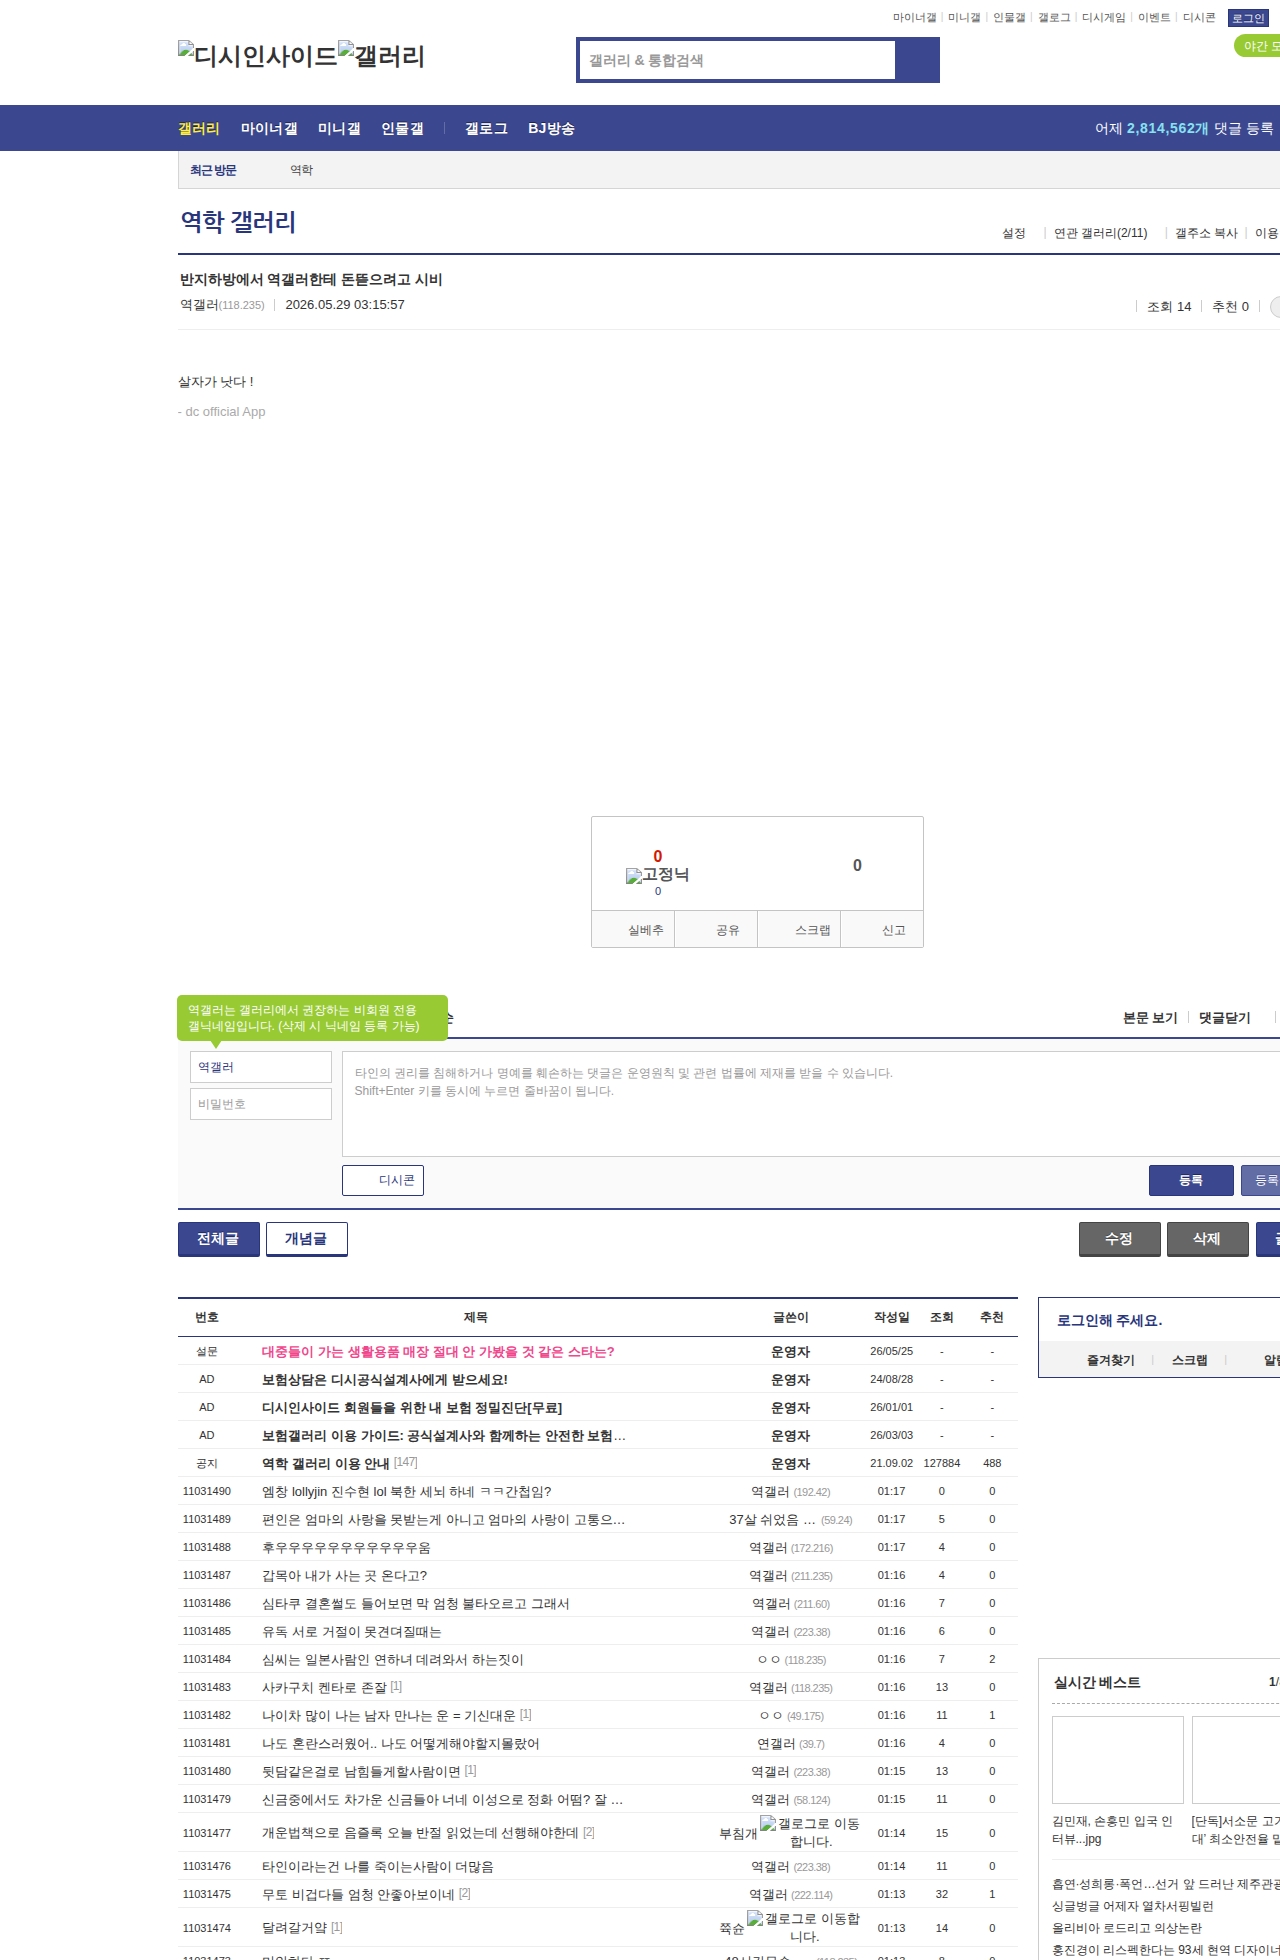The height and width of the screenshot is (1960, 1280).
Task: Click the 고정닉 upvote icon
Action: click(x=657, y=874)
